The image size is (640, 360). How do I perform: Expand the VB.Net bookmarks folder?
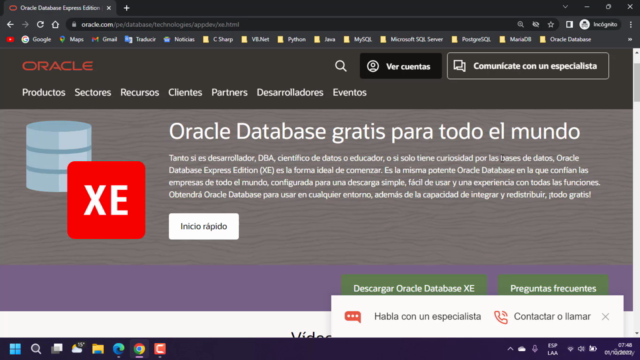(255, 39)
